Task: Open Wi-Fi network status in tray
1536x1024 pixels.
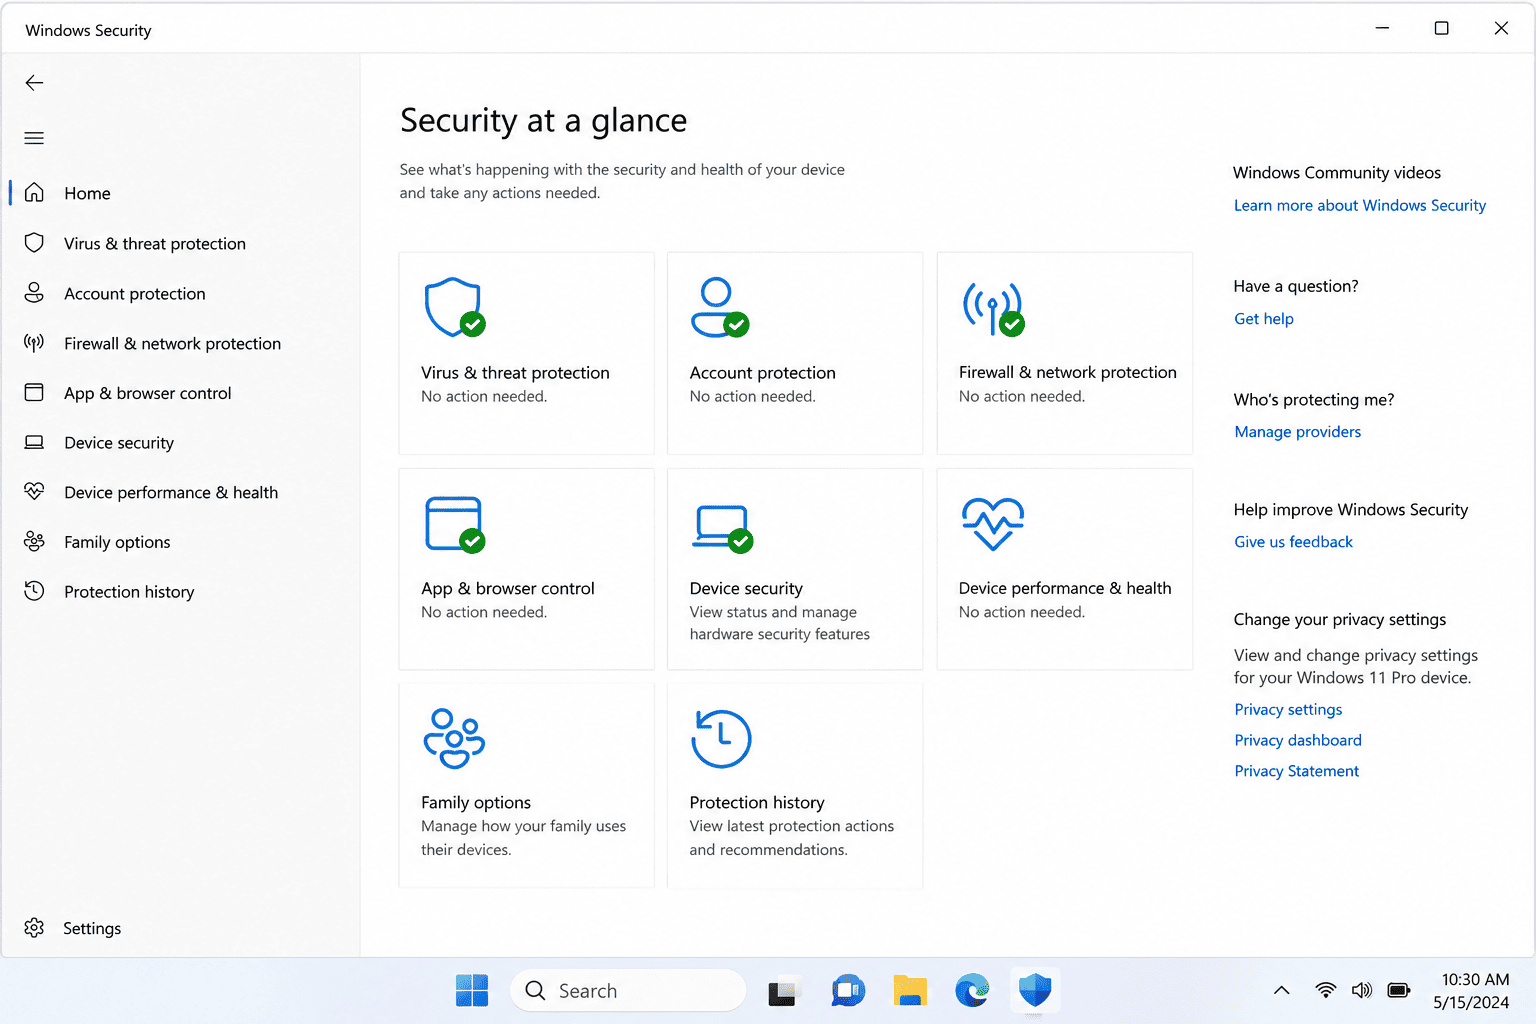Action: [x=1325, y=991]
